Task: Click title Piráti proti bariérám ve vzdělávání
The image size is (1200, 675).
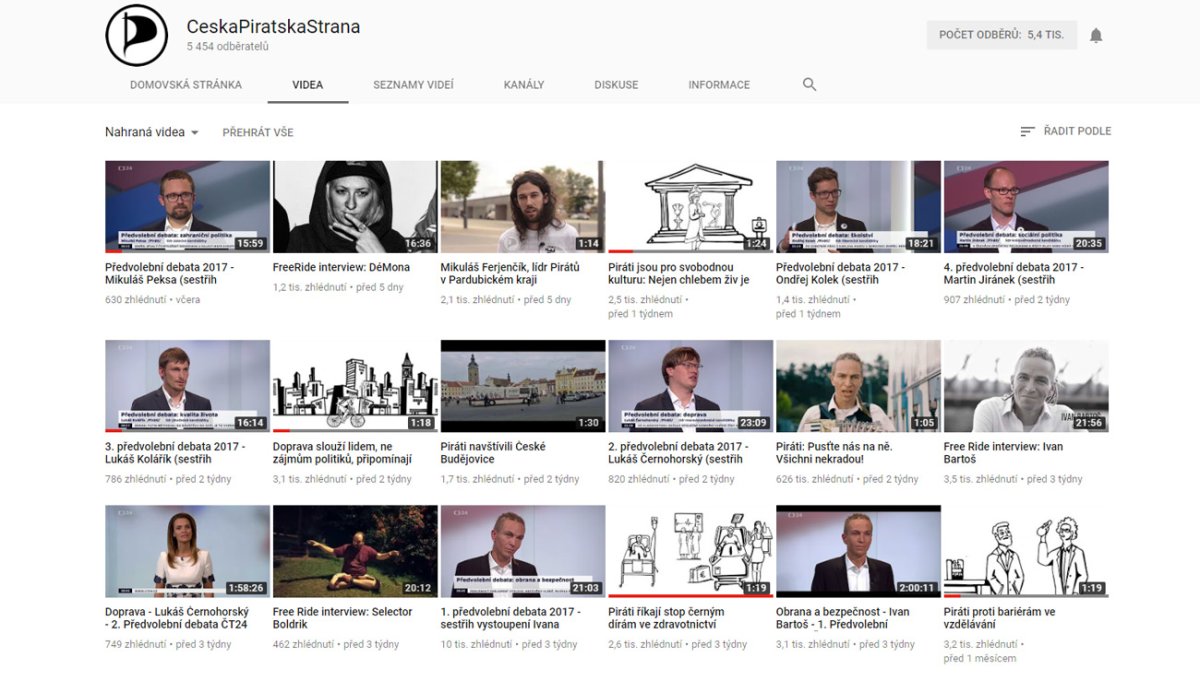Action: 1000,618
